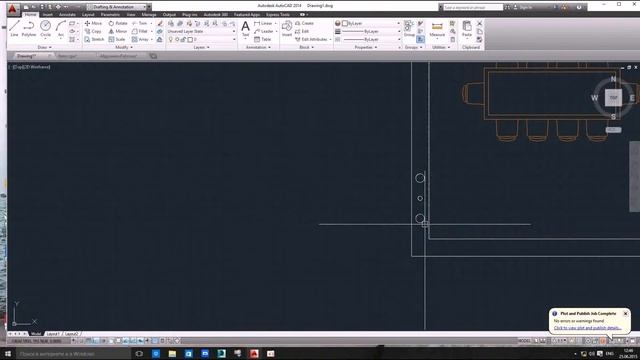Click the Windows taskbar search box
The width and height of the screenshot is (640, 360).
point(73,353)
